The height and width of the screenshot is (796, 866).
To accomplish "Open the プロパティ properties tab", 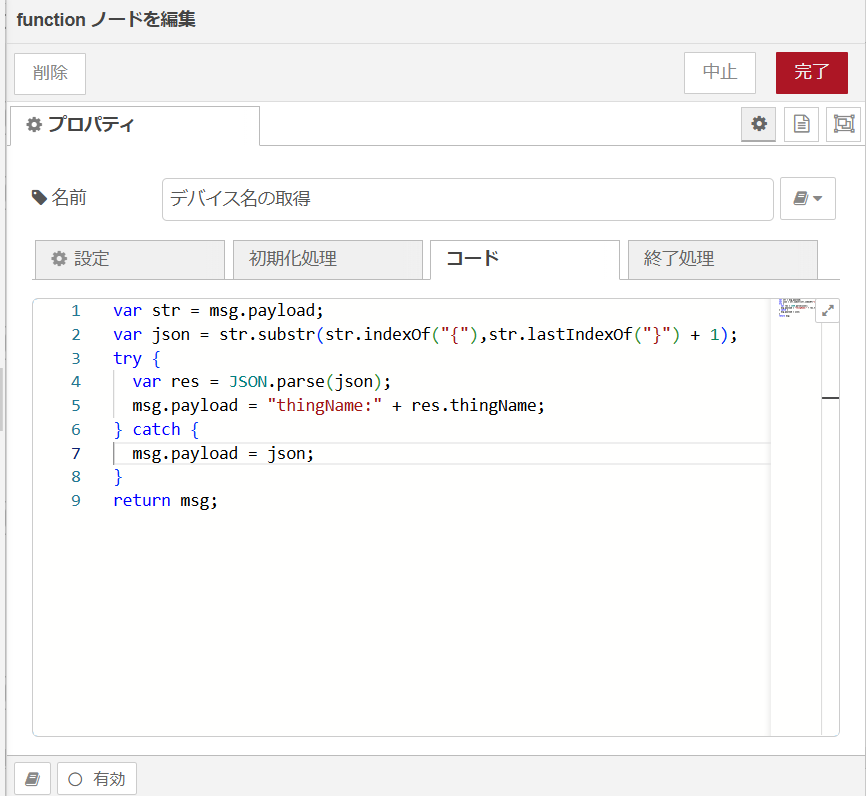I will coord(135,125).
